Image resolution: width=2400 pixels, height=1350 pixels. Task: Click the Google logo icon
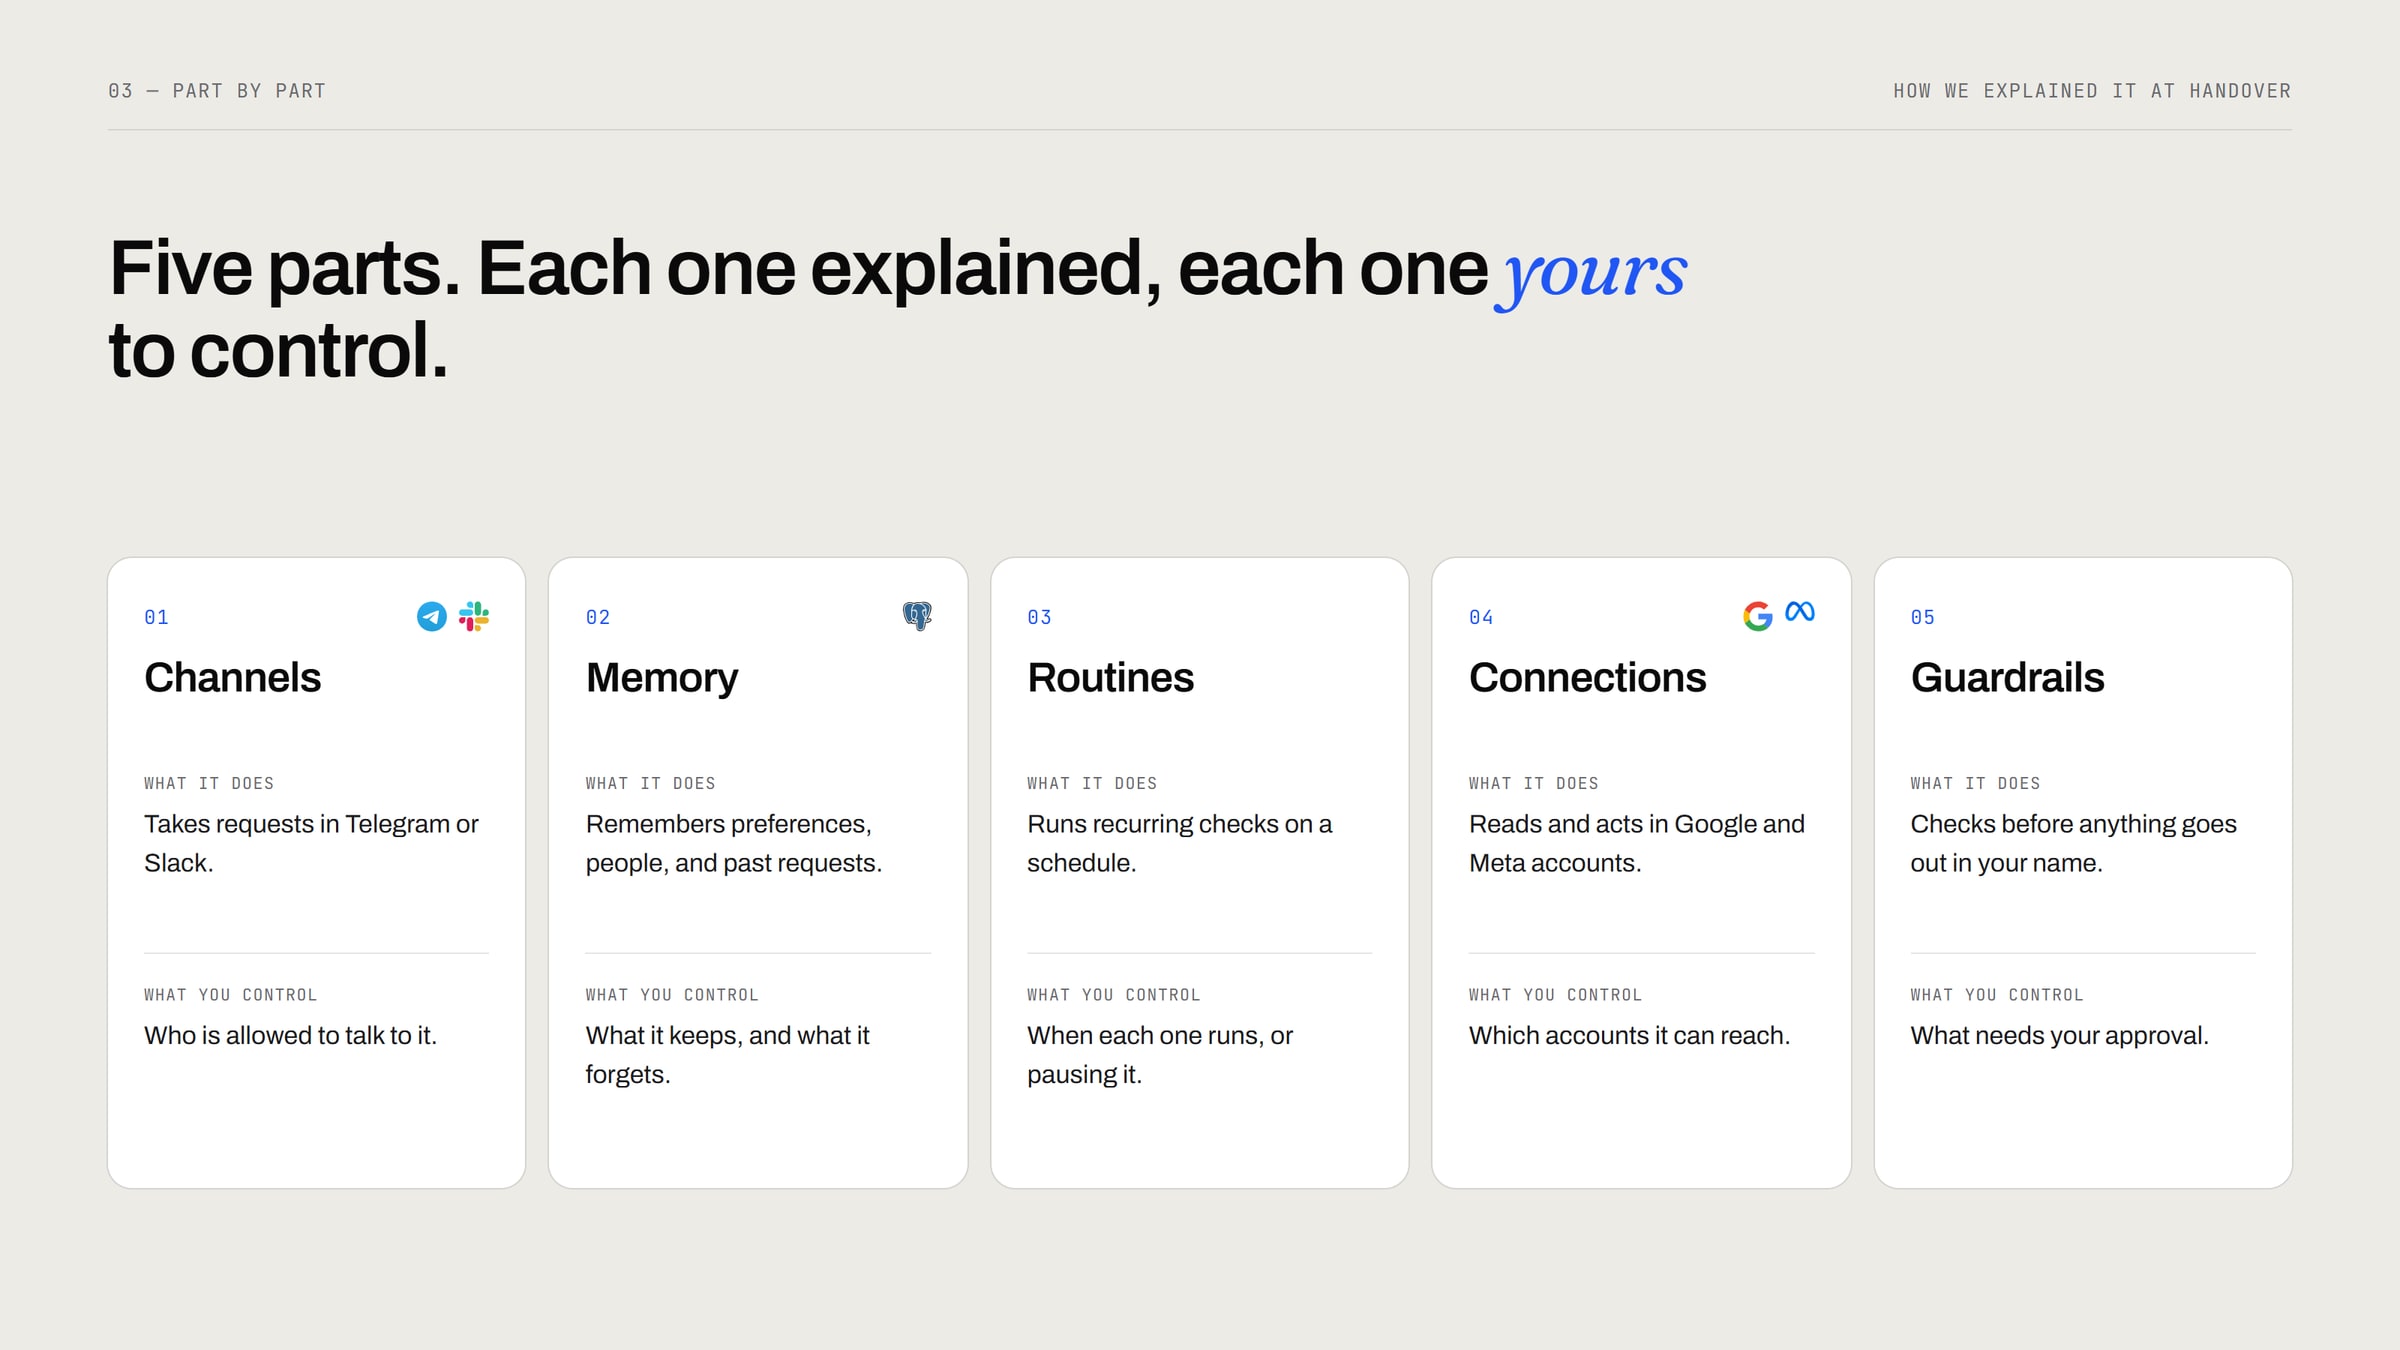click(x=1757, y=616)
